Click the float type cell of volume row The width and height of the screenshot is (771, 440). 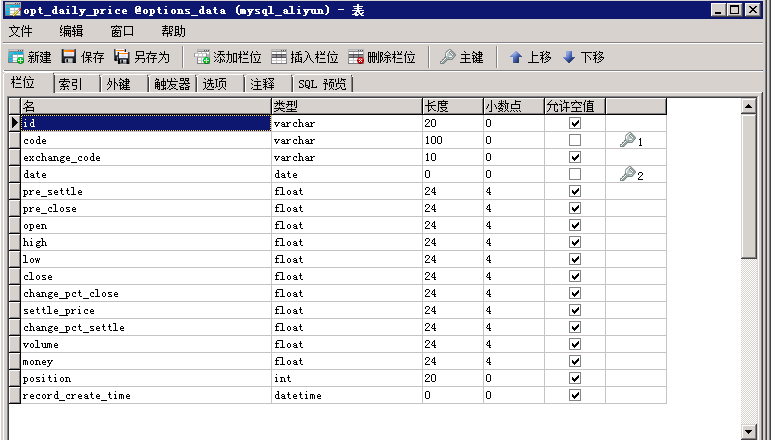point(347,345)
